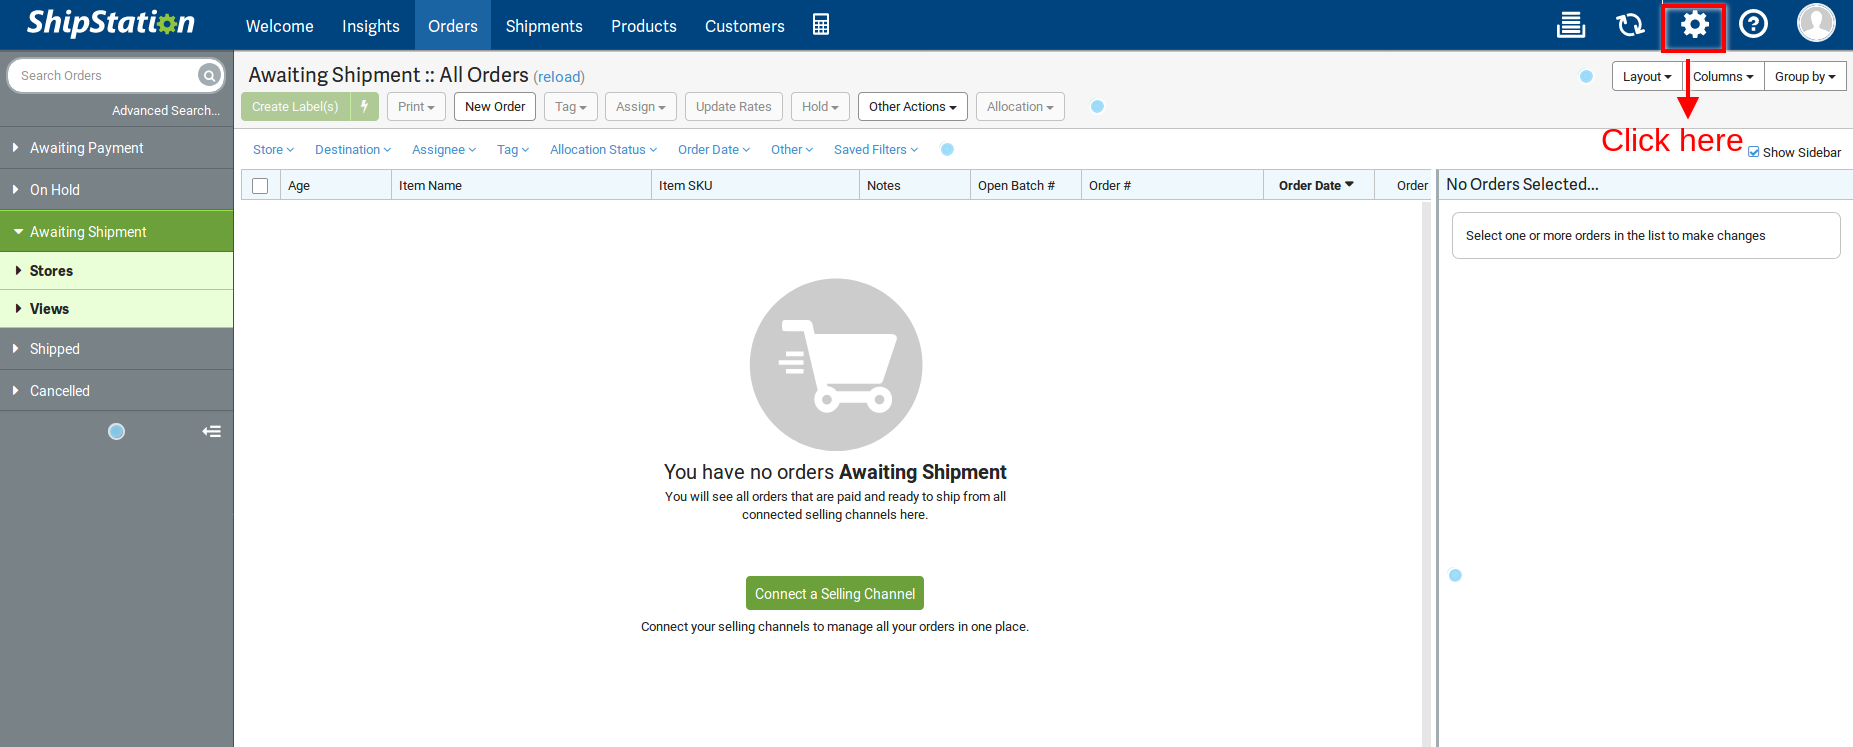Viewport: 1853px width, 747px height.
Task: Toggle the Show Sidebar checkbox
Action: click(x=1754, y=152)
